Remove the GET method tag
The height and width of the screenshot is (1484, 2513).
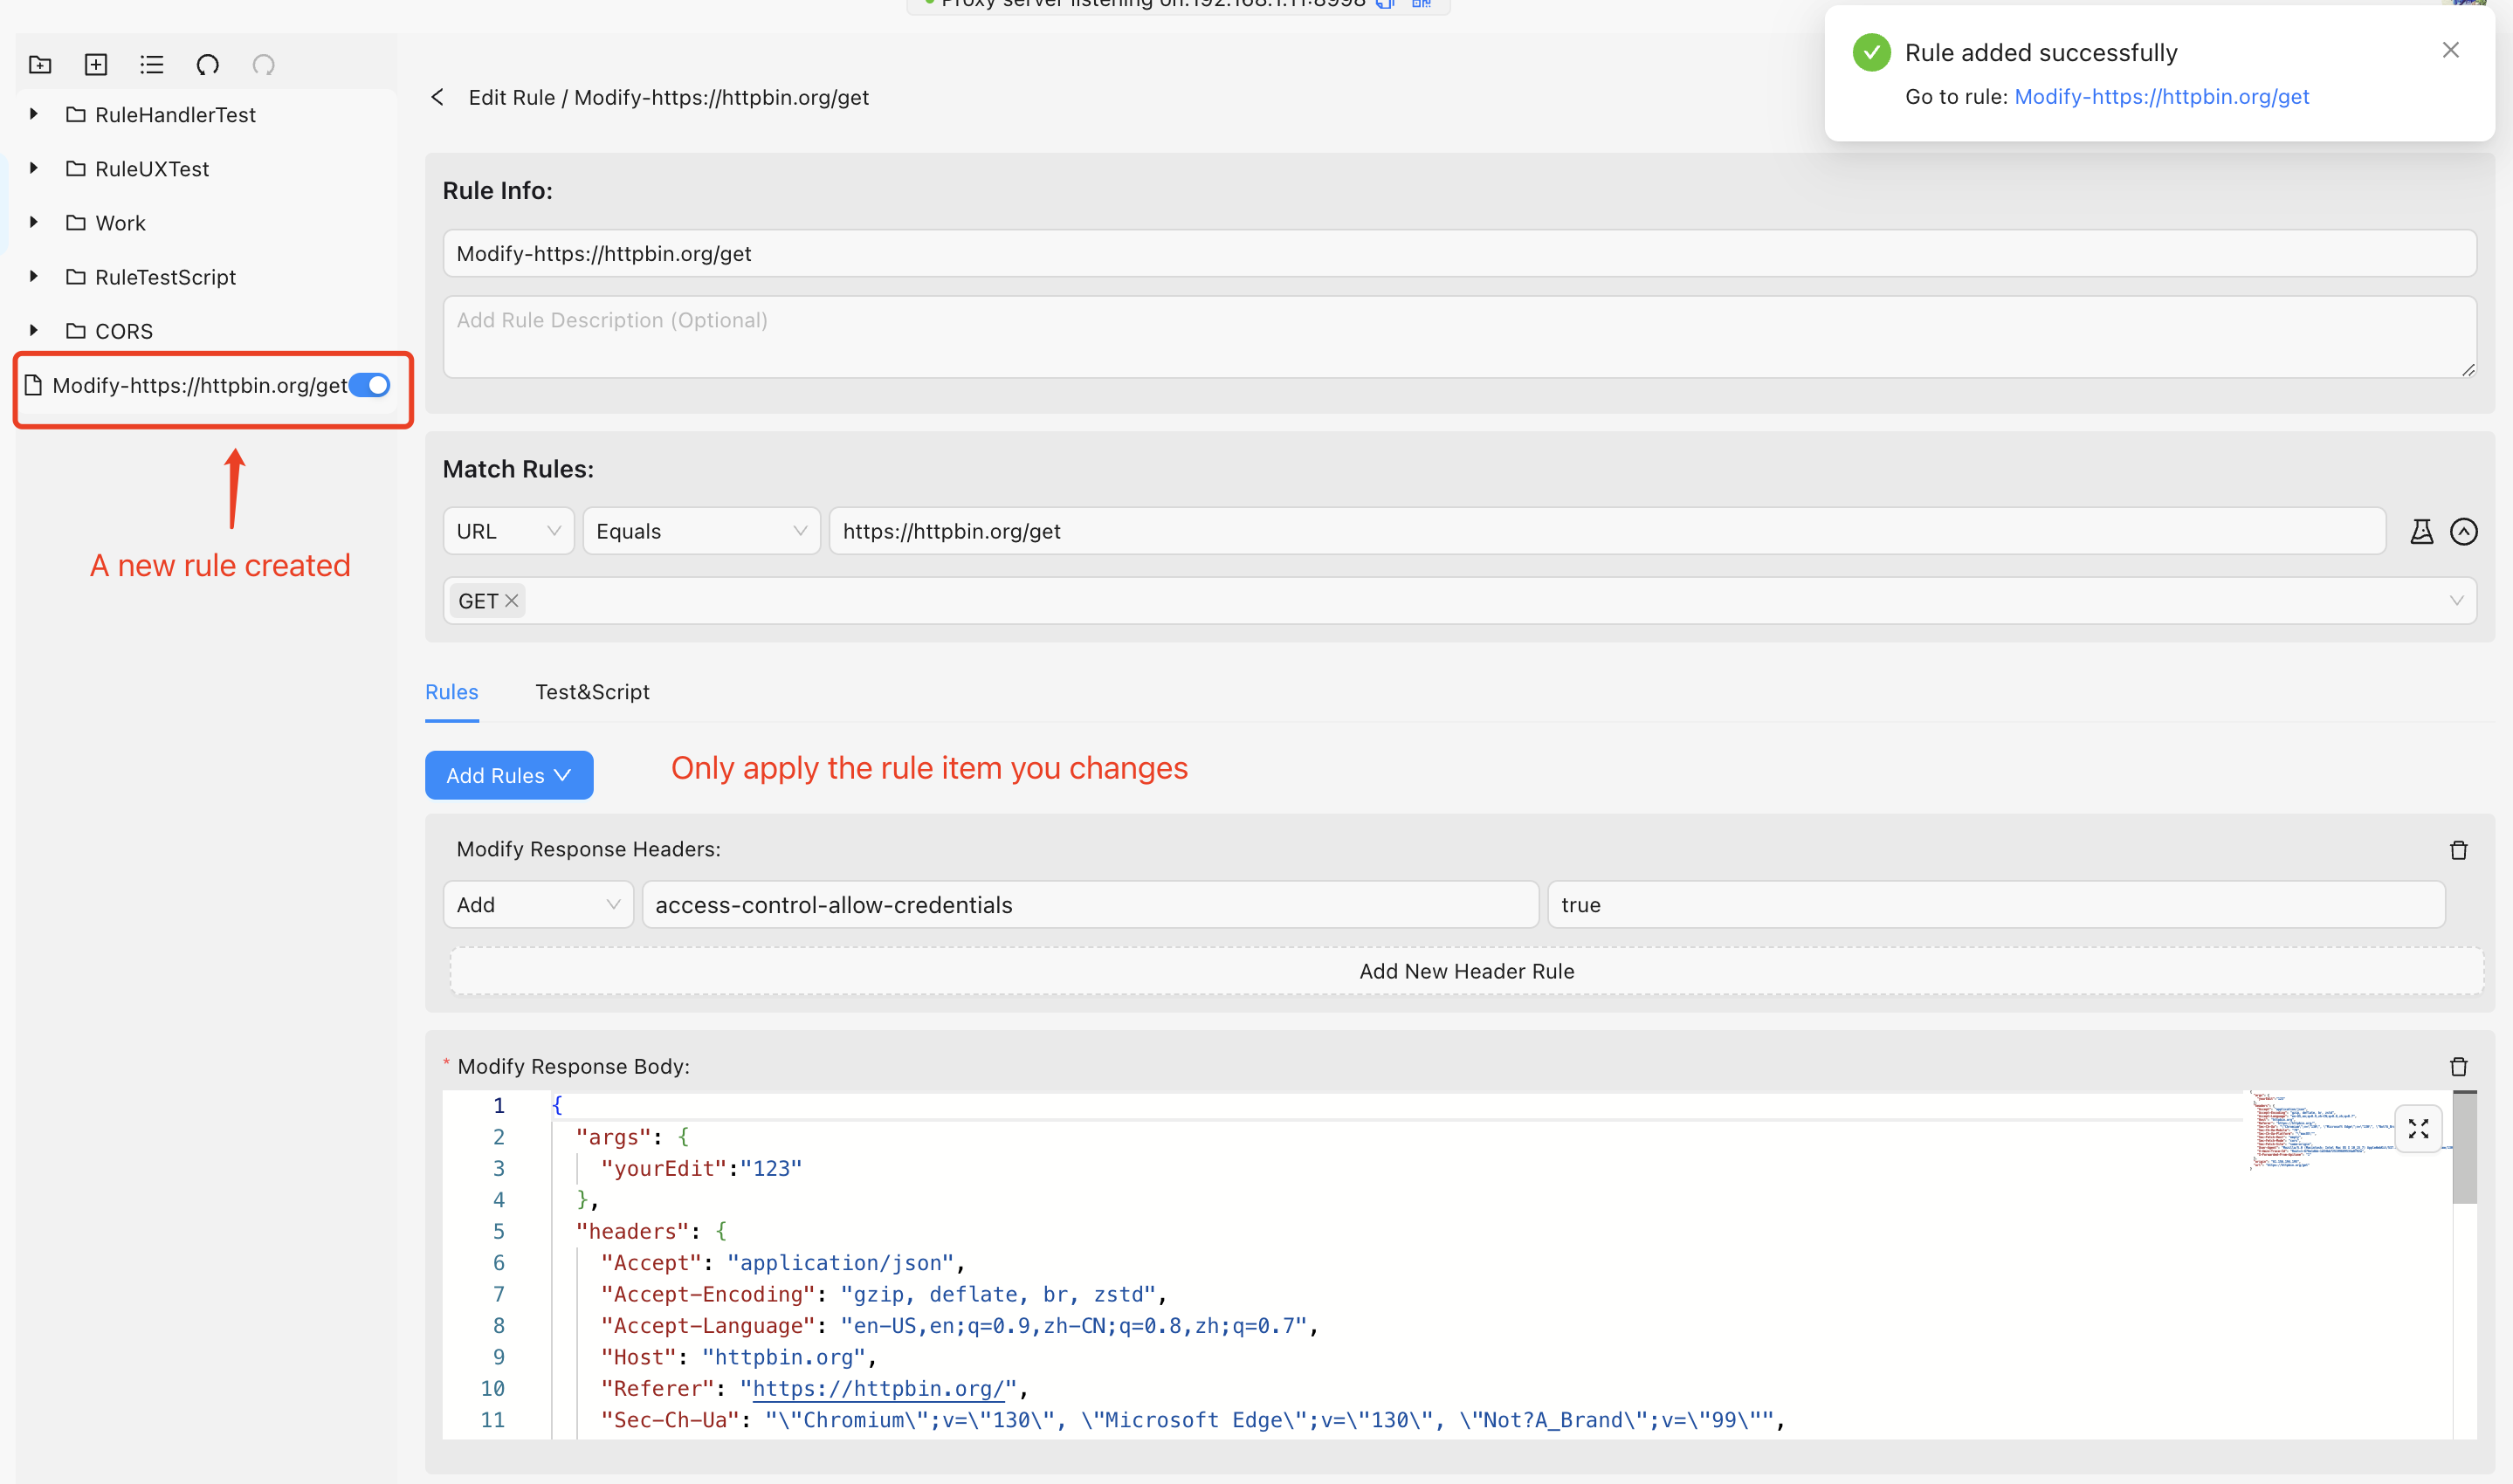pos(511,601)
